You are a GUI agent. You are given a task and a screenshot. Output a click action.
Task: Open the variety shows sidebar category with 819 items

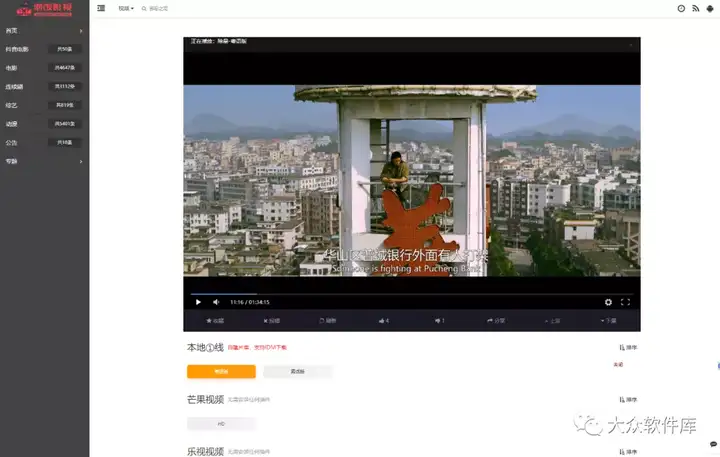click(44, 105)
